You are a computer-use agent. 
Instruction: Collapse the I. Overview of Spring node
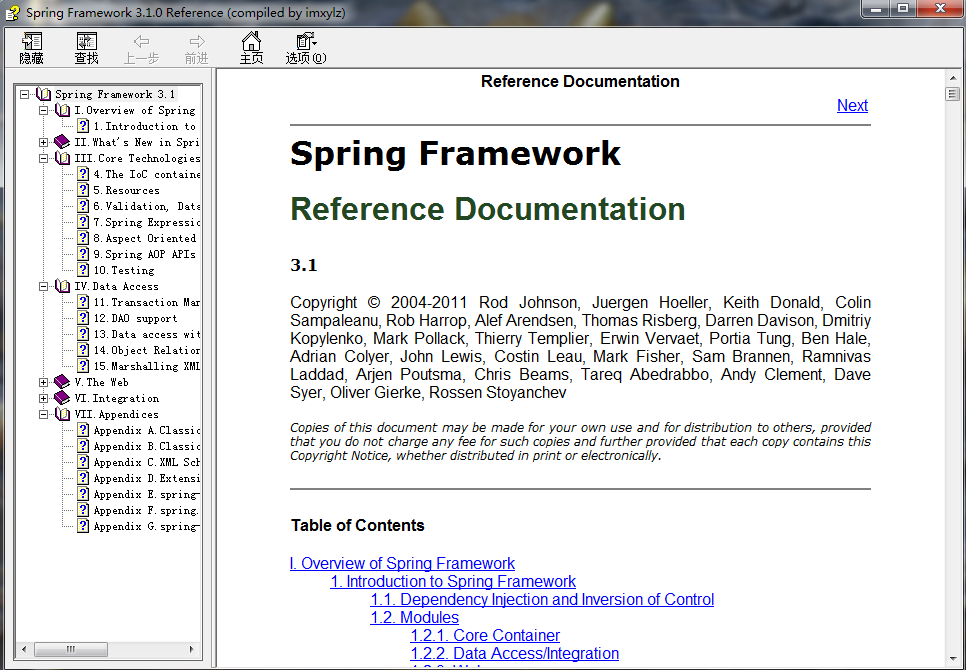pos(44,110)
